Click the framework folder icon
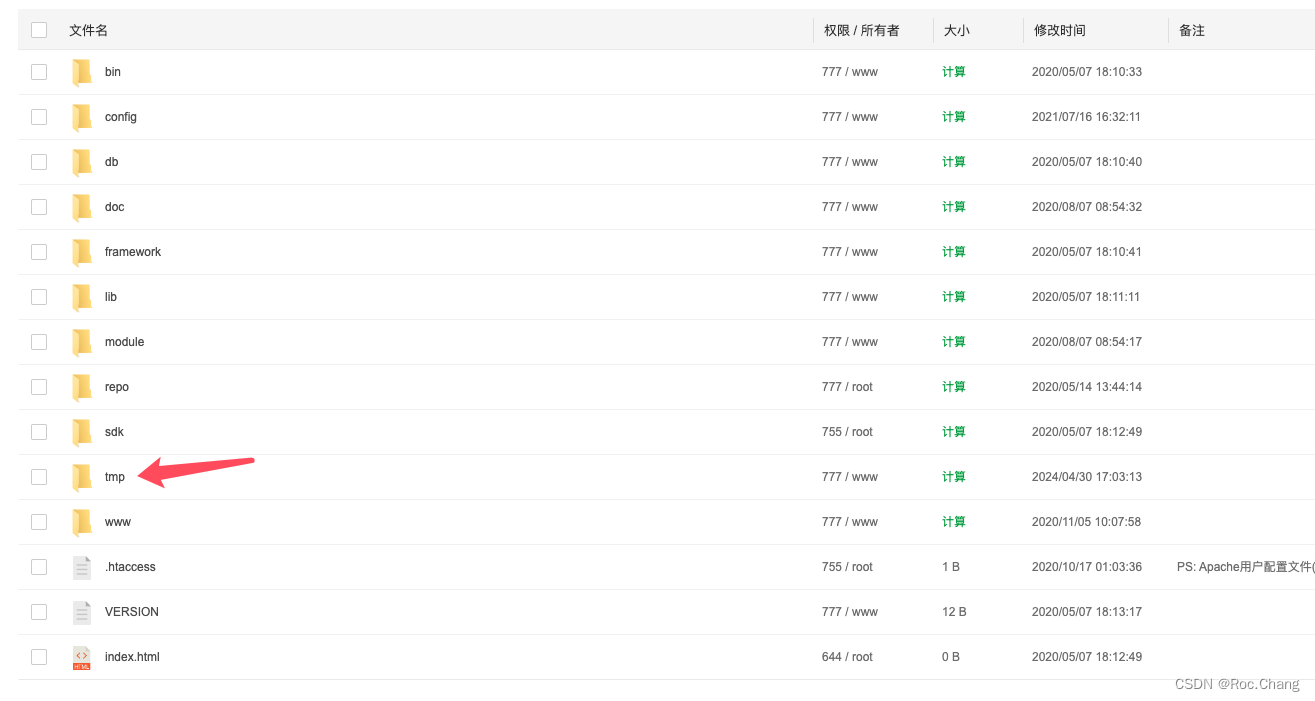 [x=82, y=252]
